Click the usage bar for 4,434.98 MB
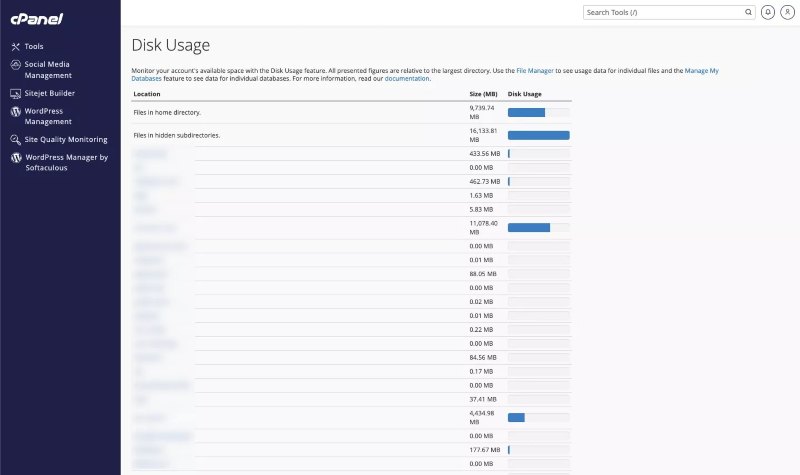 (538, 417)
